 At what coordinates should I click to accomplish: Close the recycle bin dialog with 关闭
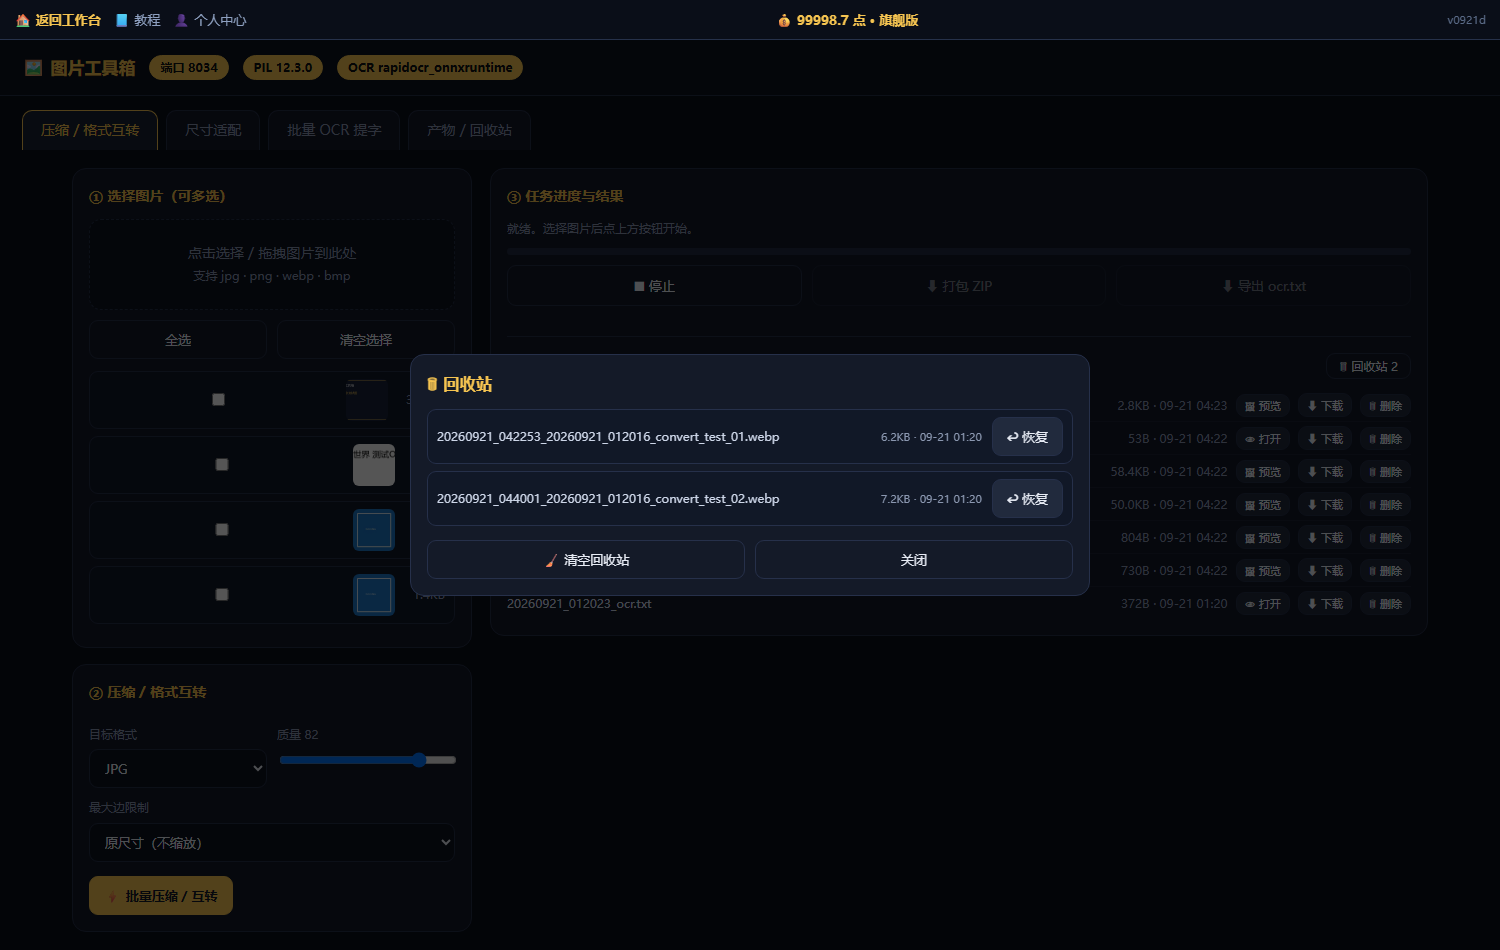(914, 560)
